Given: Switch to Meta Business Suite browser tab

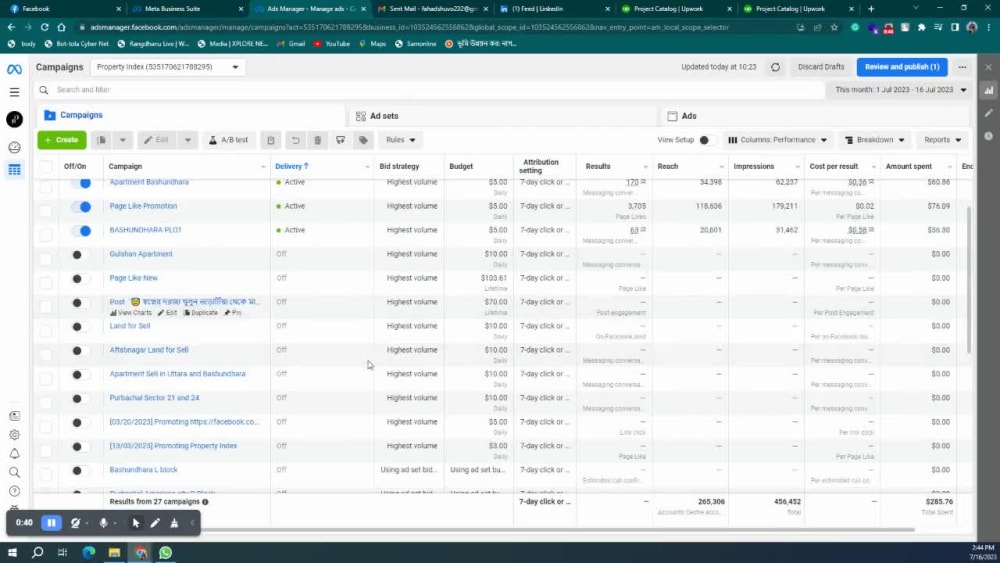Looking at the screenshot, I should 187,9.
